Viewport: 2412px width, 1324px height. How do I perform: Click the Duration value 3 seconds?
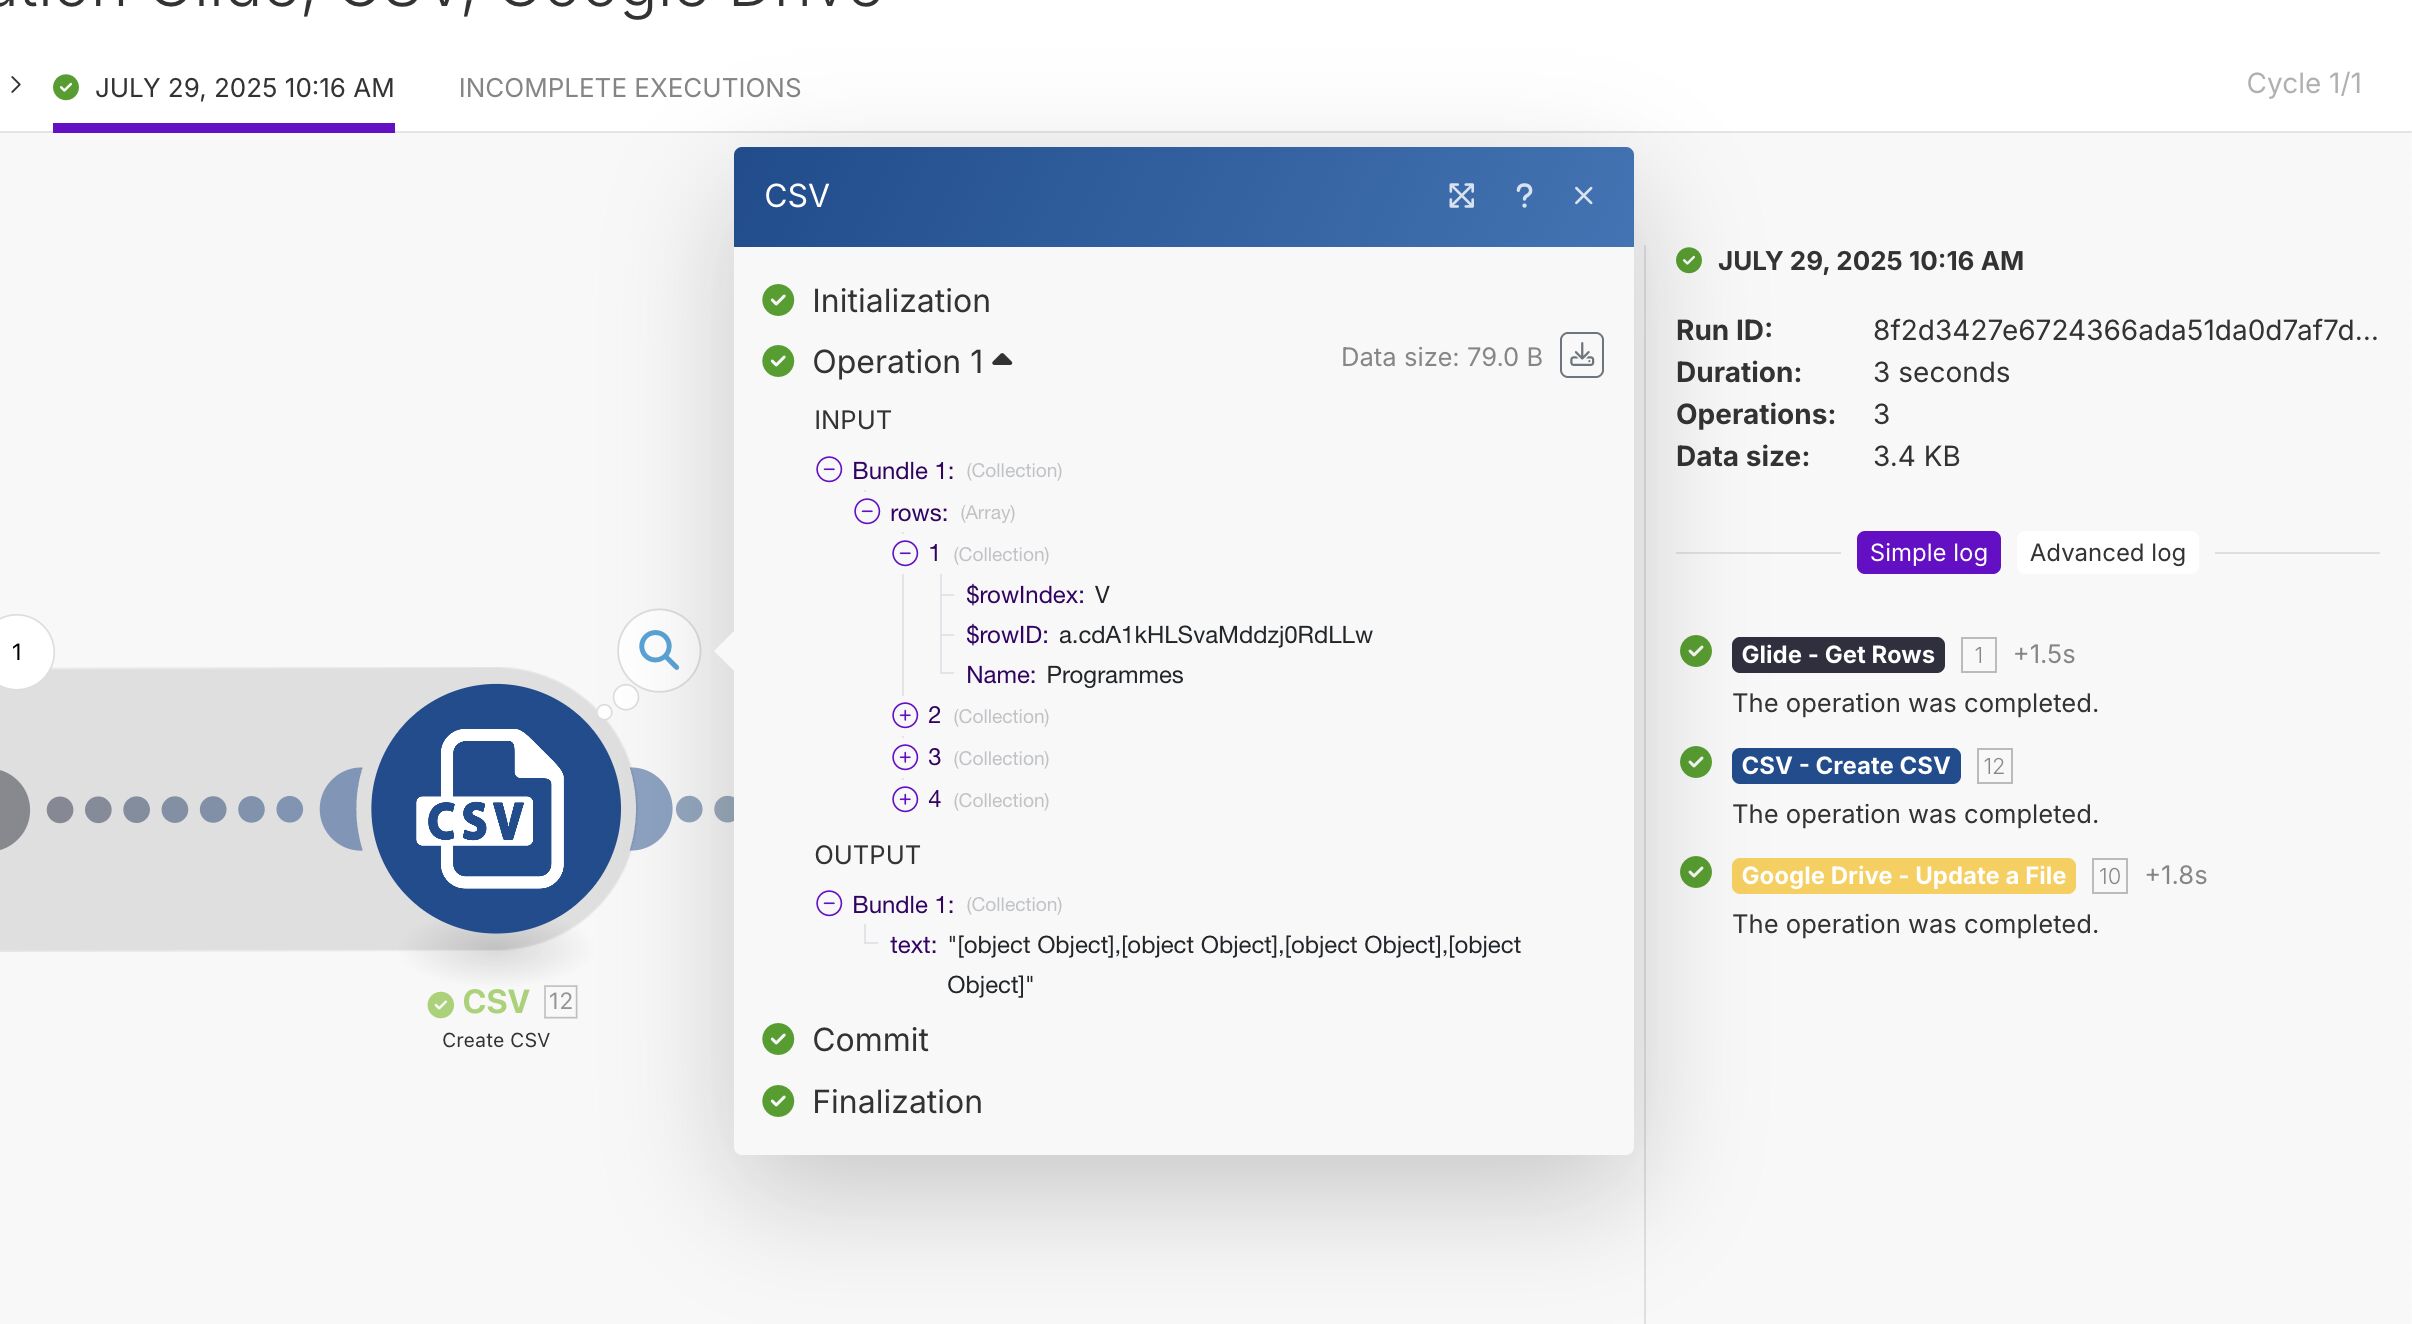point(1941,372)
